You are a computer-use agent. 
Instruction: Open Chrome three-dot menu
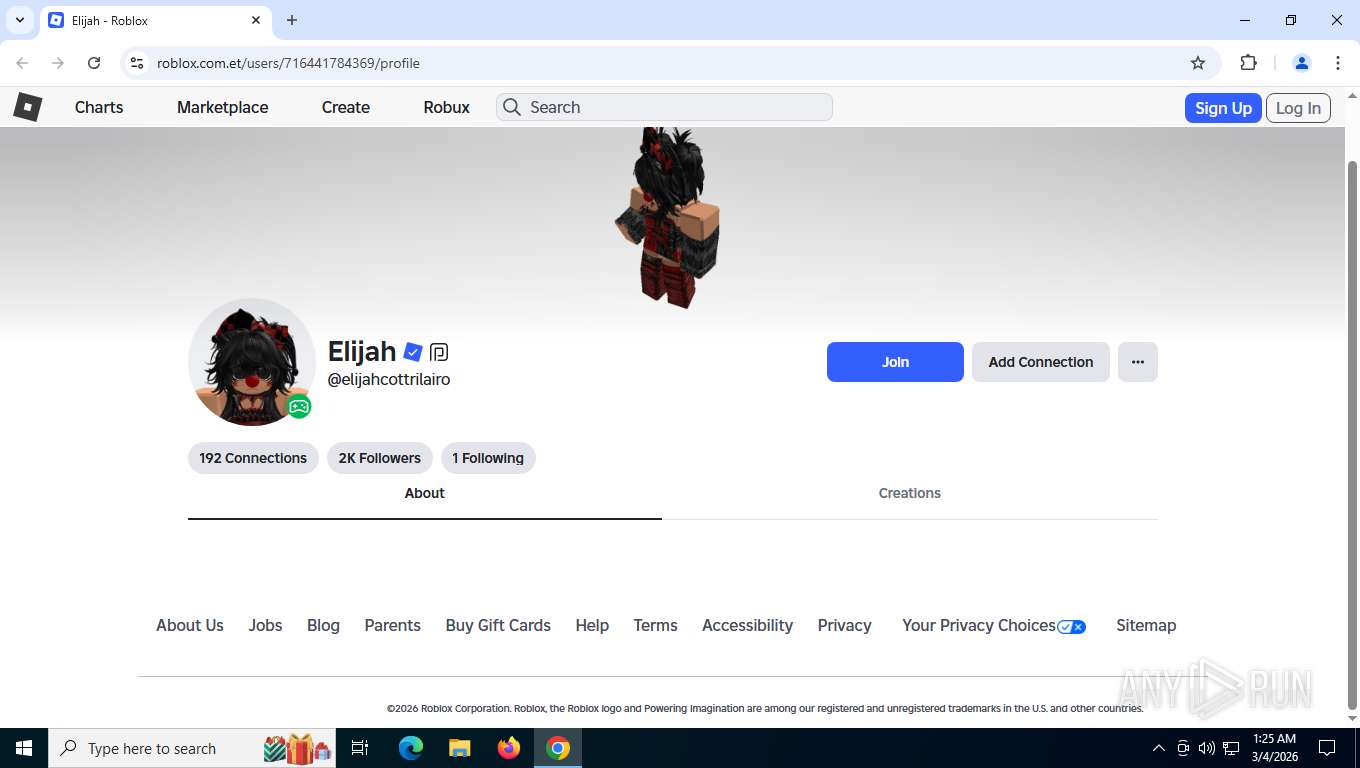pyautogui.click(x=1338, y=63)
